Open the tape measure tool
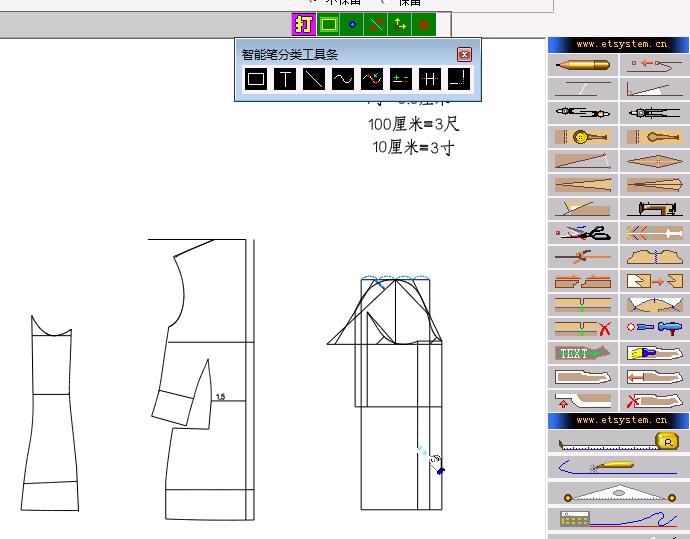Viewport: 690px width, 539px height. pyautogui.click(x=618, y=441)
